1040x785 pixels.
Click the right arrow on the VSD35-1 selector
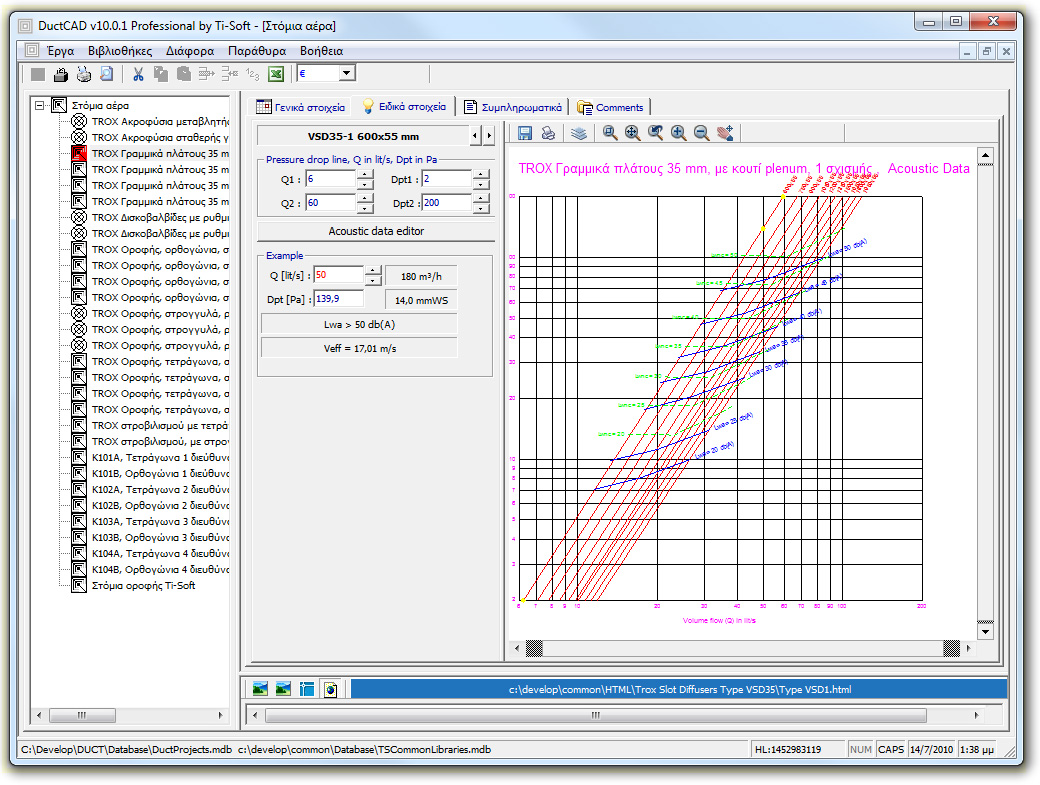(487, 136)
